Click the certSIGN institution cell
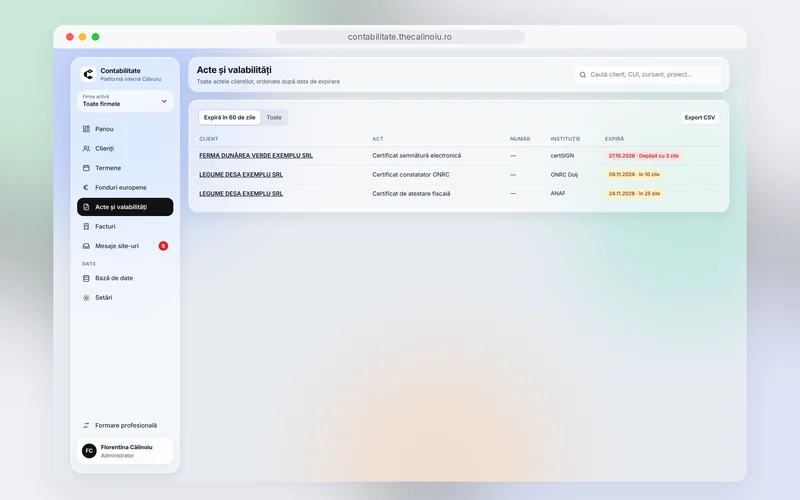This screenshot has height=500, width=800. (x=562, y=156)
